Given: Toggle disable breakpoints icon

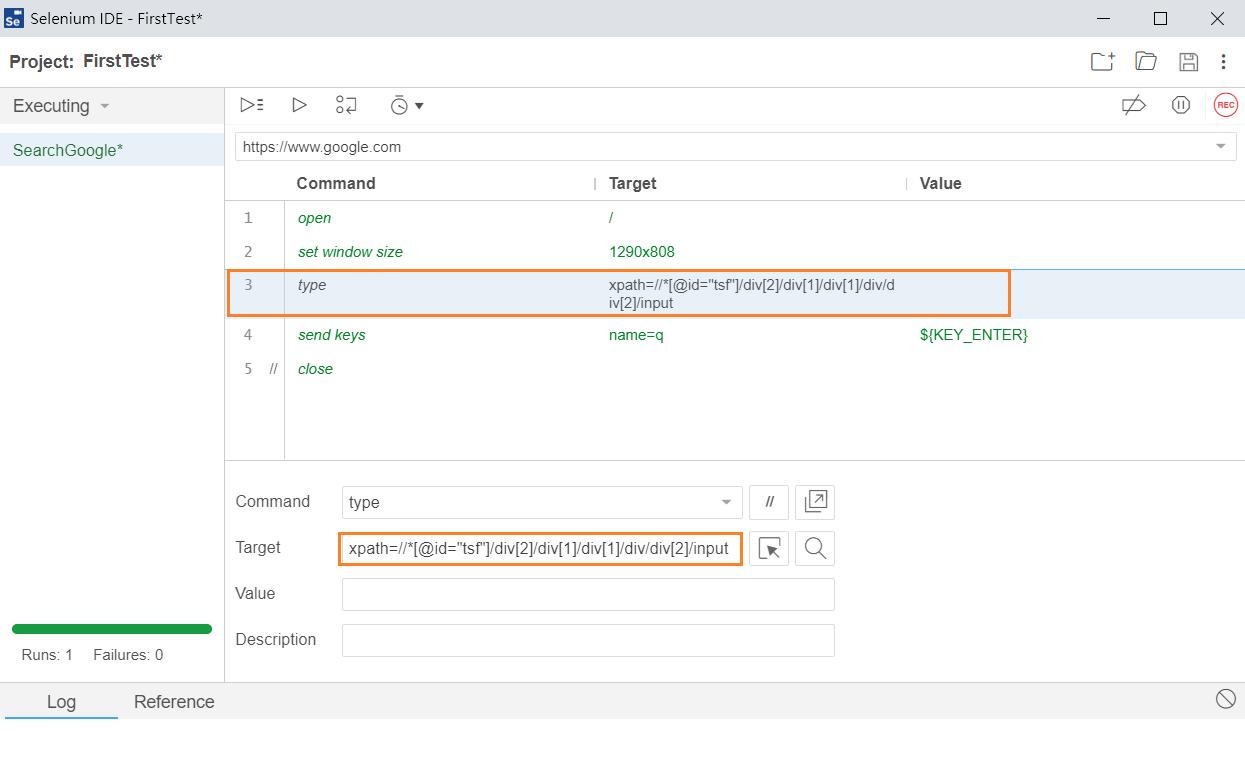Looking at the screenshot, I should coord(1133,105).
